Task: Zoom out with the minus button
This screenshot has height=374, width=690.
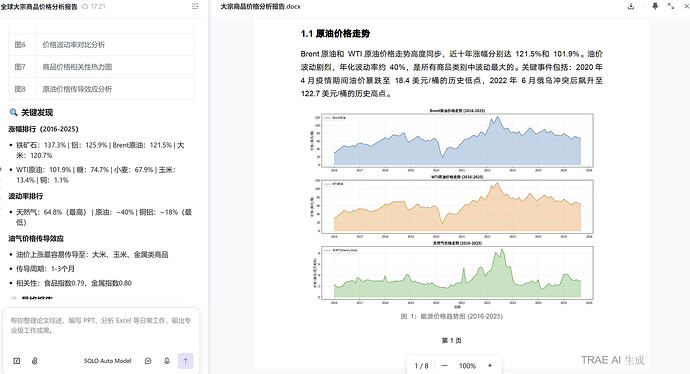Action: 444,366
